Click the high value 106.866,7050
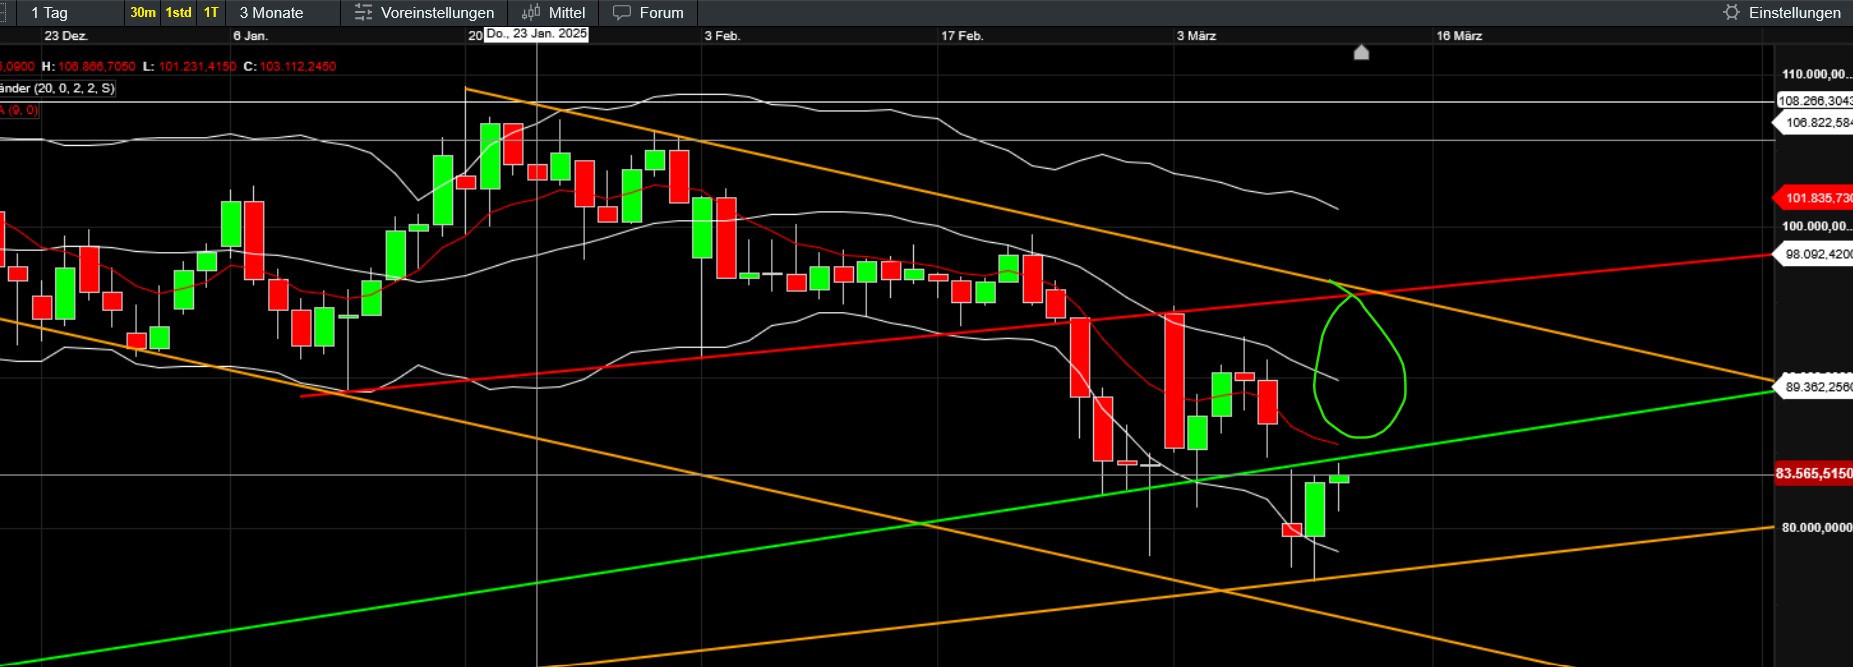Image resolution: width=1853 pixels, height=667 pixels. click(96, 66)
